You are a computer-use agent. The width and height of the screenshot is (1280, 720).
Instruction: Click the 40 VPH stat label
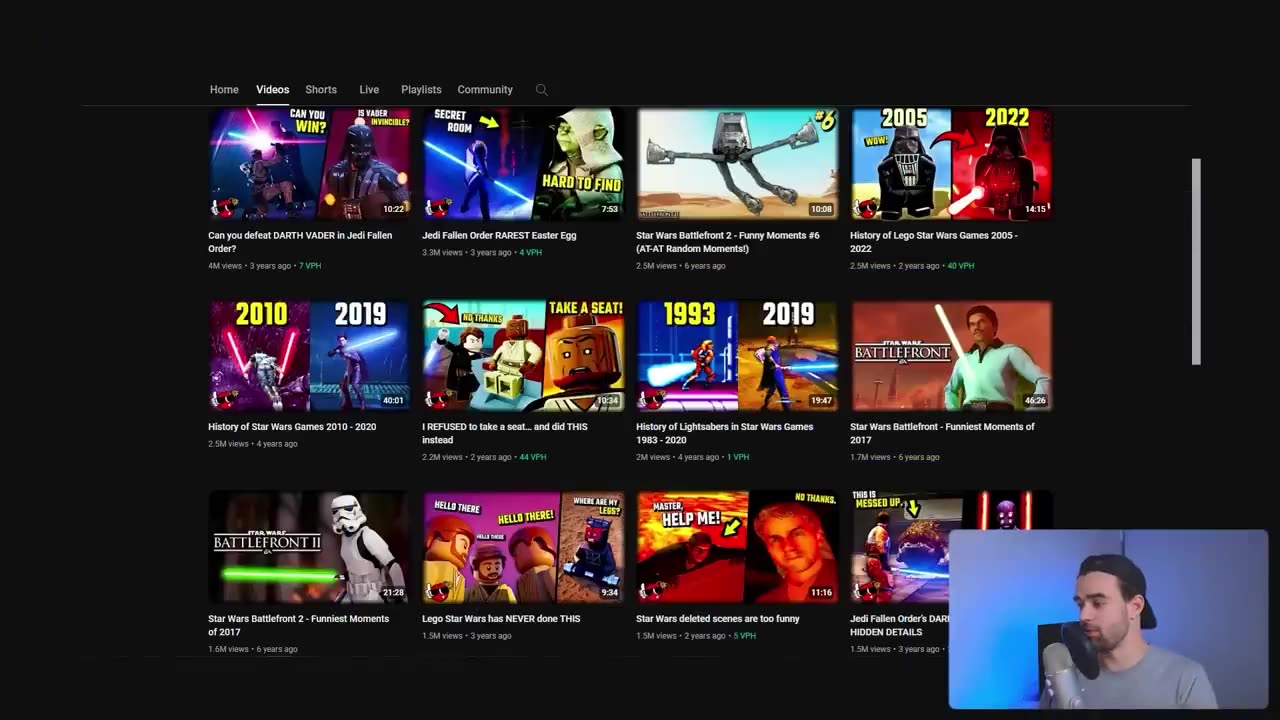pos(960,266)
